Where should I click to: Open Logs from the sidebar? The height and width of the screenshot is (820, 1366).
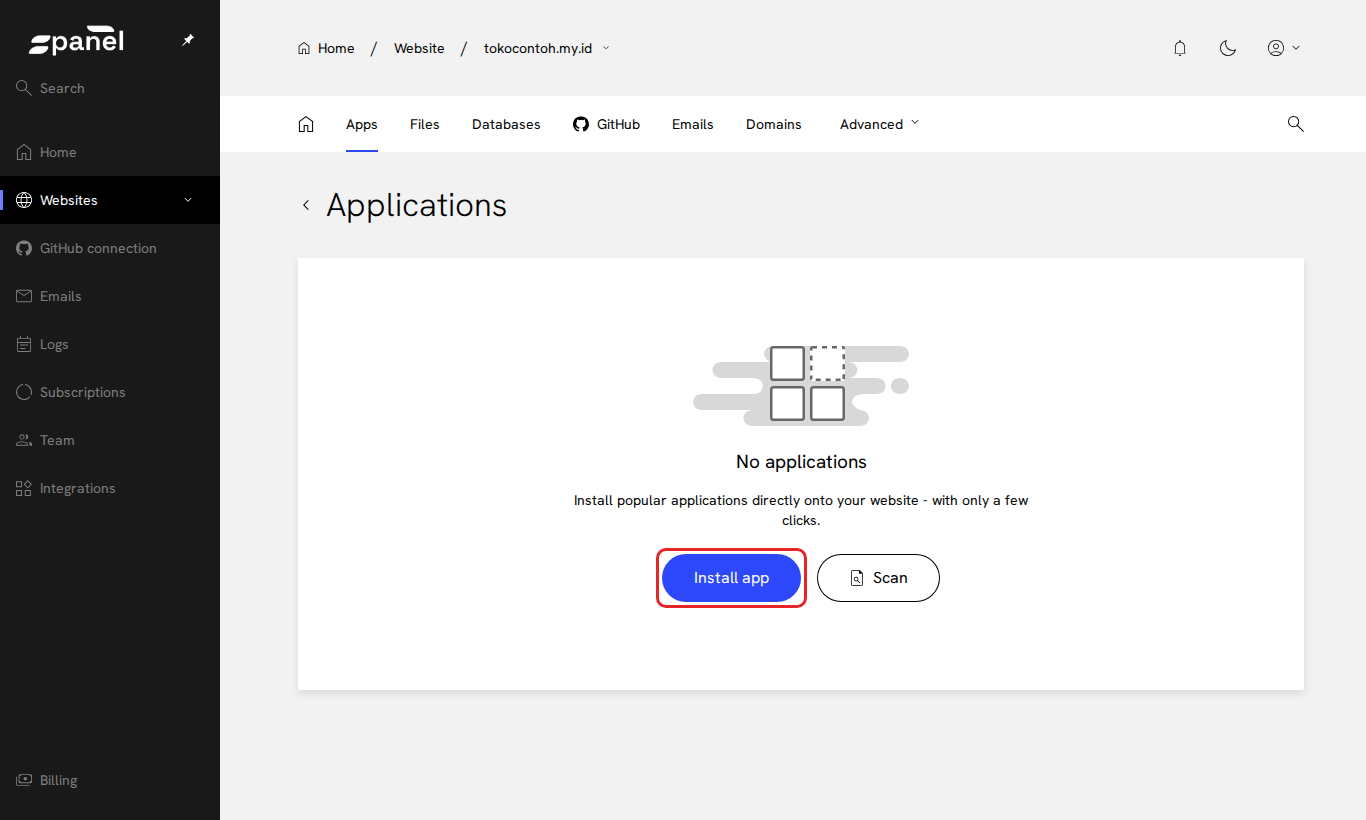click(110, 344)
